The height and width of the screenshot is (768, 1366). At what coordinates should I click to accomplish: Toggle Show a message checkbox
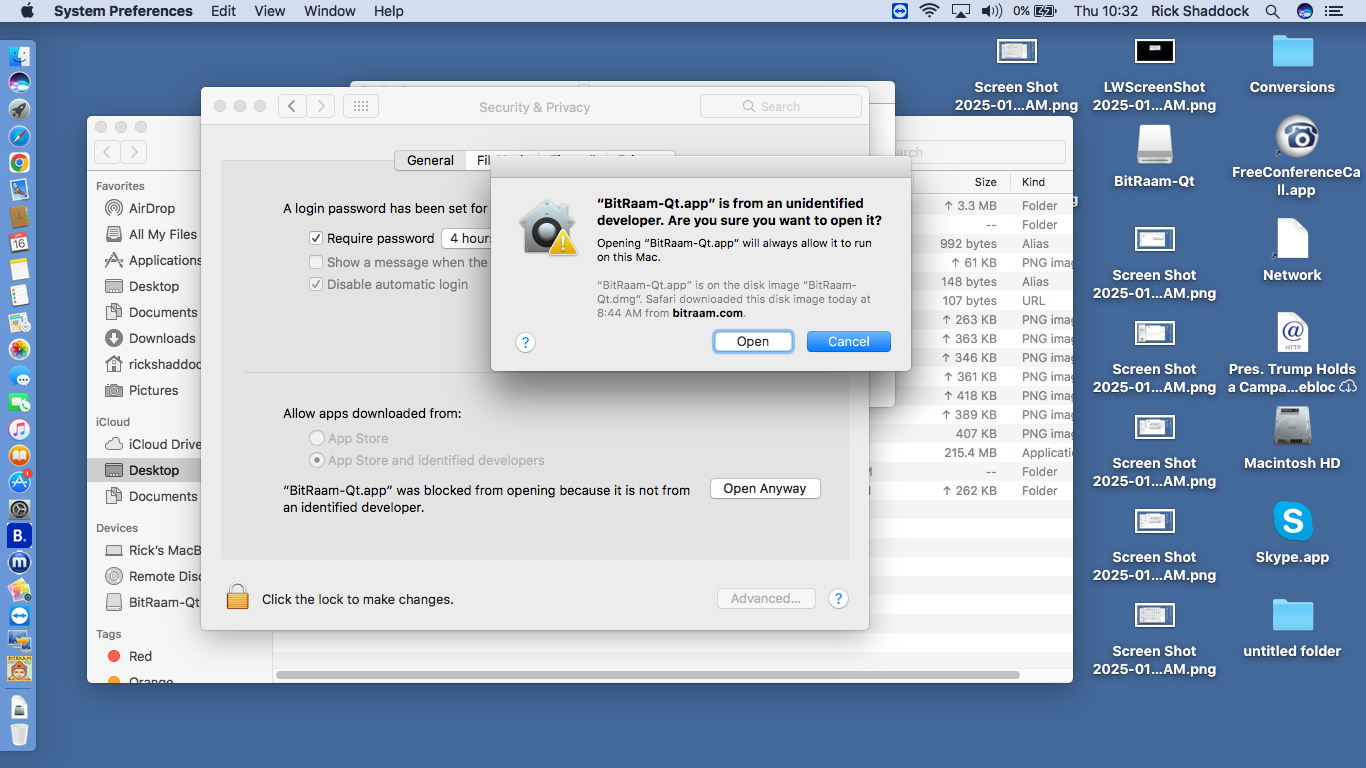(x=316, y=262)
